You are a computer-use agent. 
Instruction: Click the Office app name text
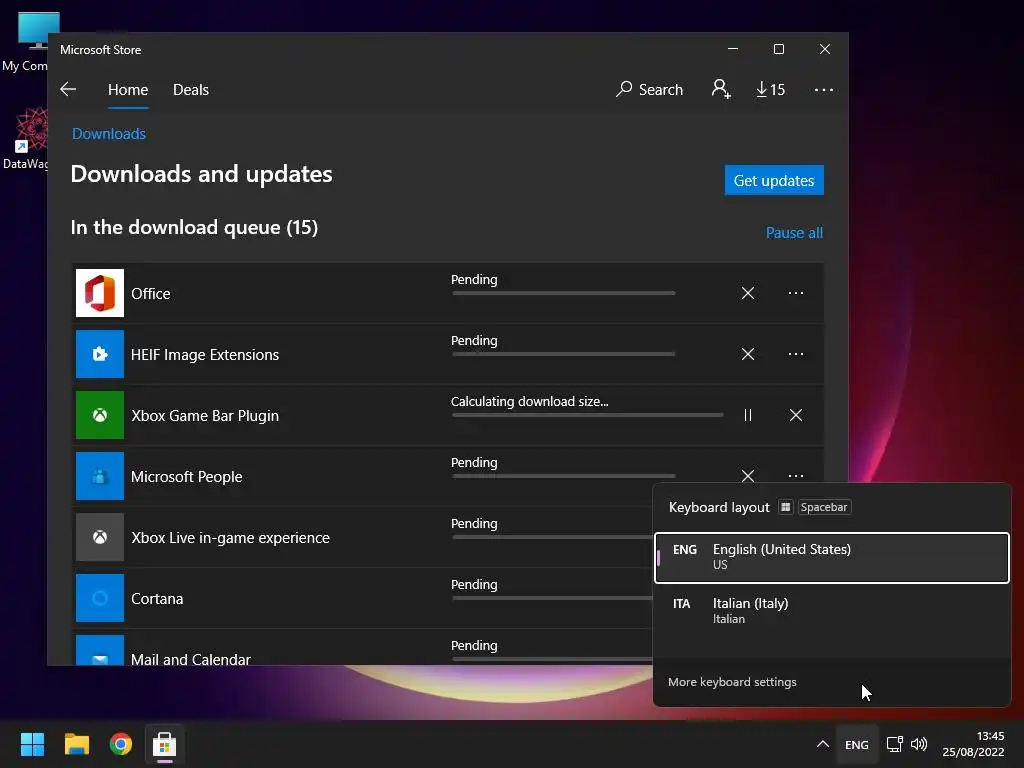(151, 294)
